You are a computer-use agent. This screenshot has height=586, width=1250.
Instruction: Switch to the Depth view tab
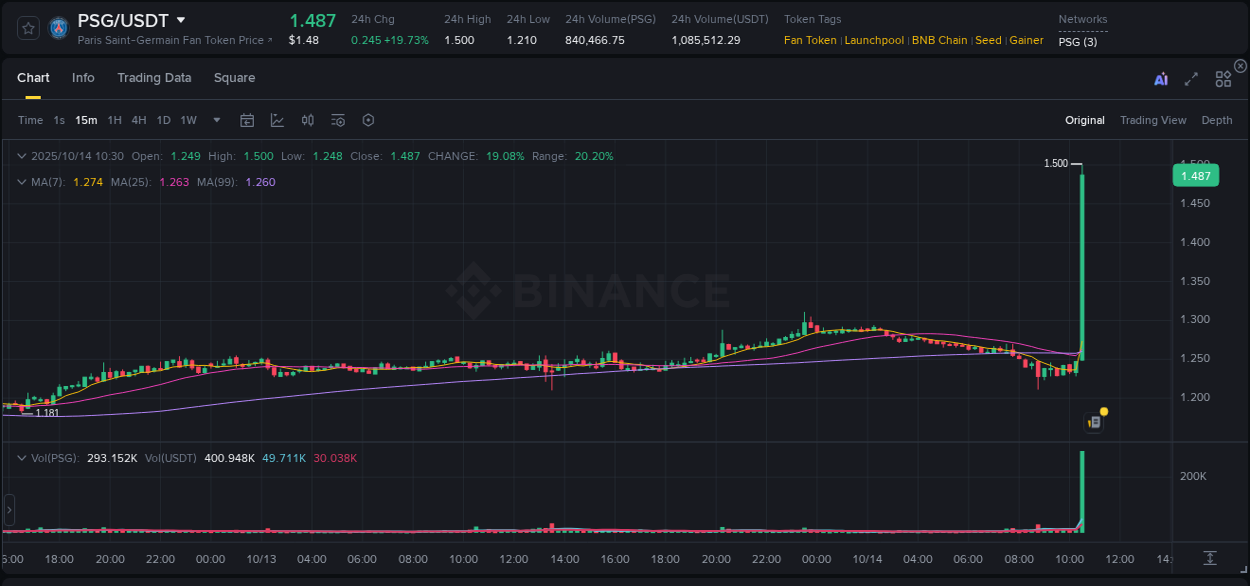pos(1217,120)
